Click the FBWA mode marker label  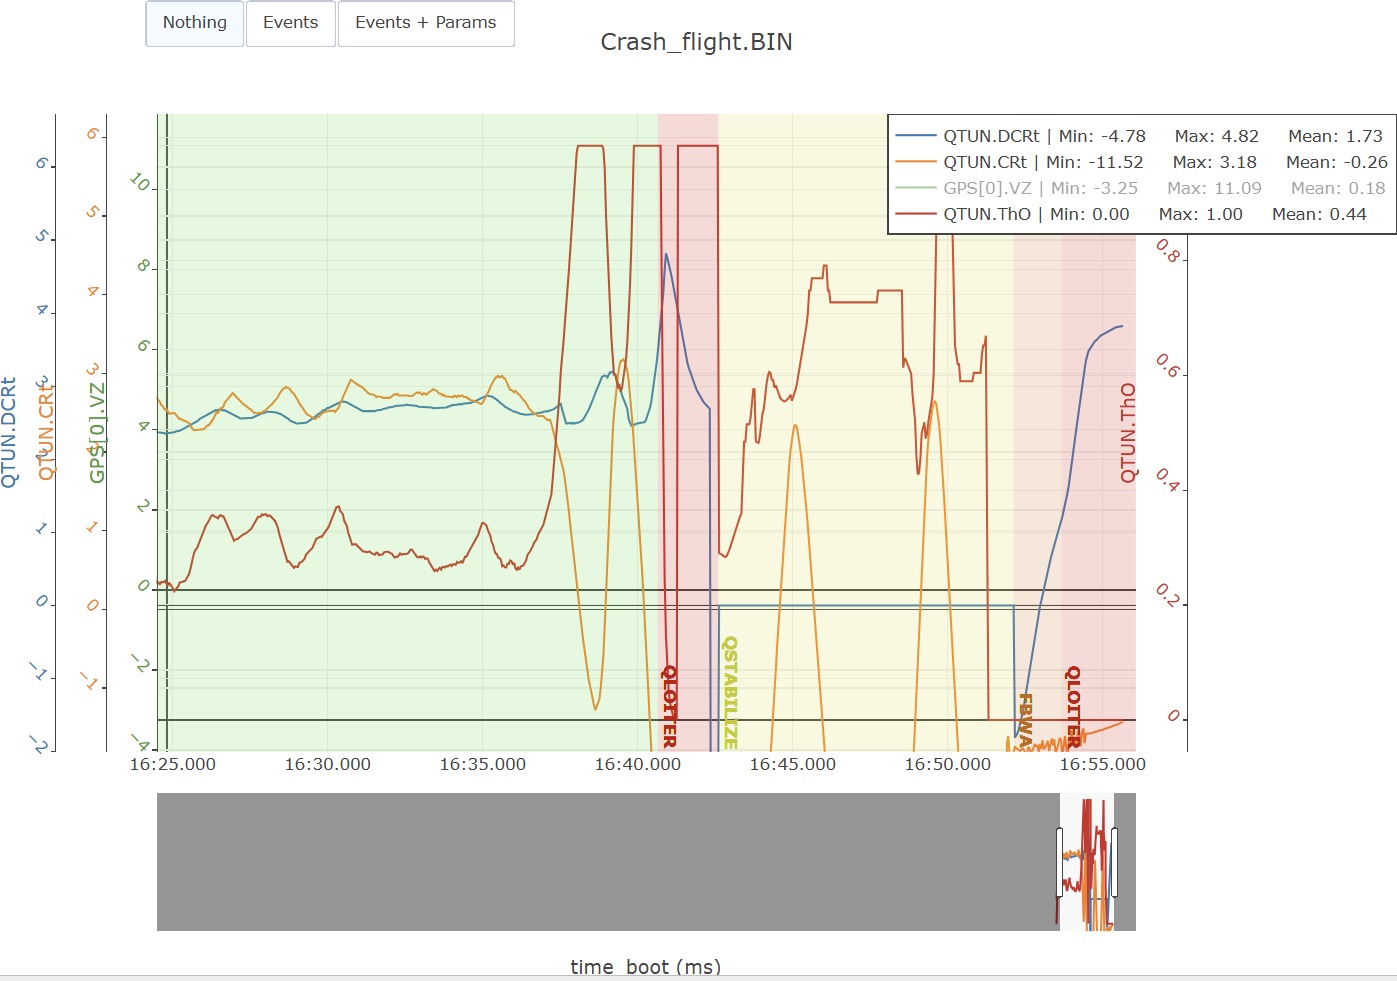pyautogui.click(x=1025, y=720)
